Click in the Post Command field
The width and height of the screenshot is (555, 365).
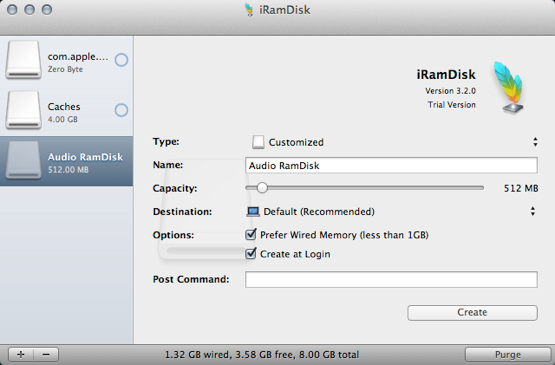point(391,279)
